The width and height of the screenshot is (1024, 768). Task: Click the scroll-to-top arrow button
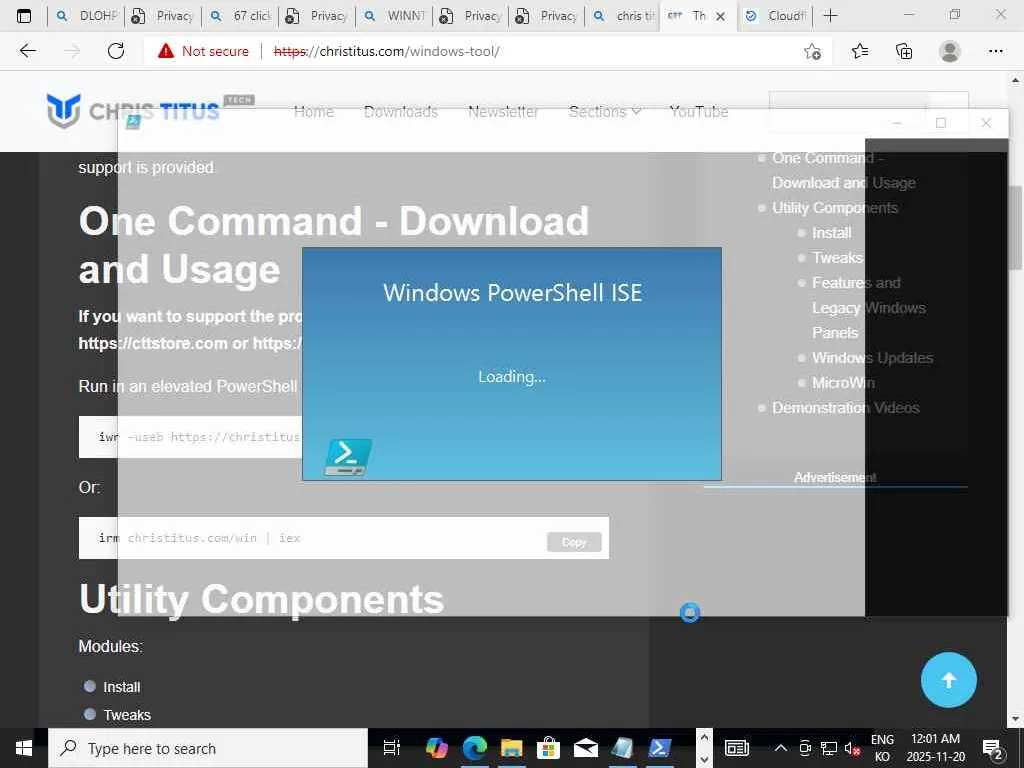(948, 680)
